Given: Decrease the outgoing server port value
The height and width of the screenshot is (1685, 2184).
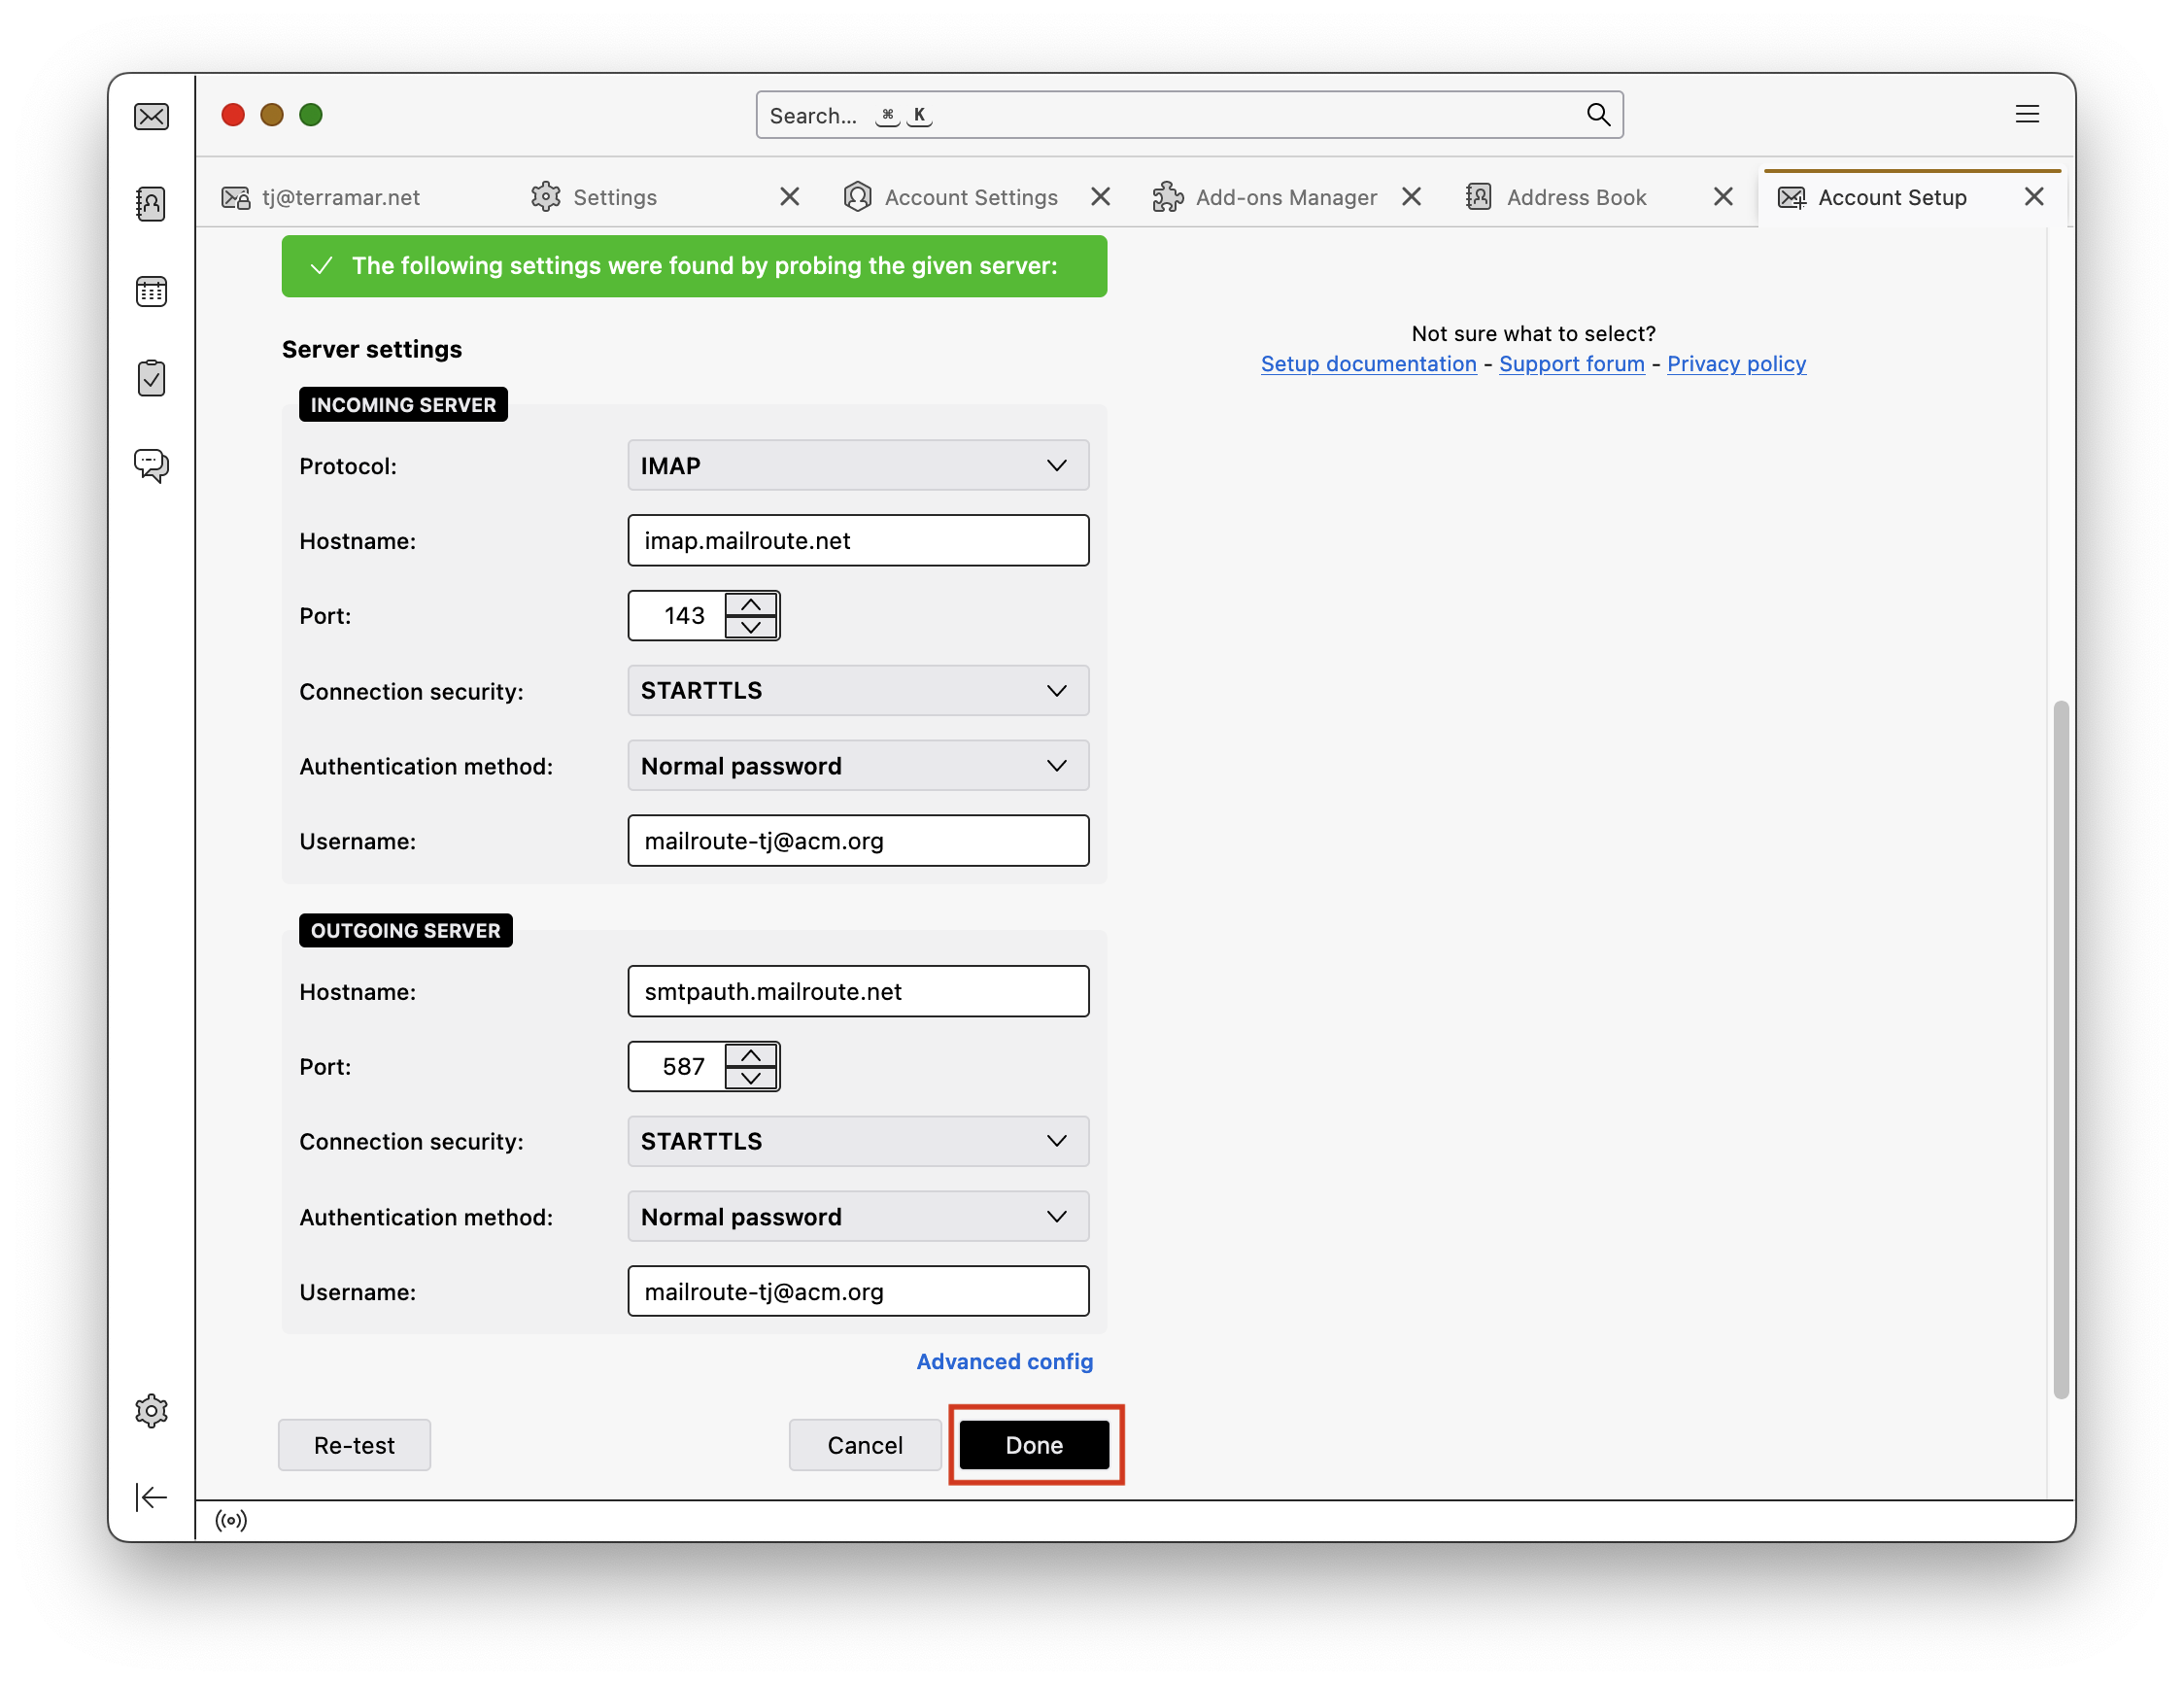Looking at the screenshot, I should [750, 1078].
